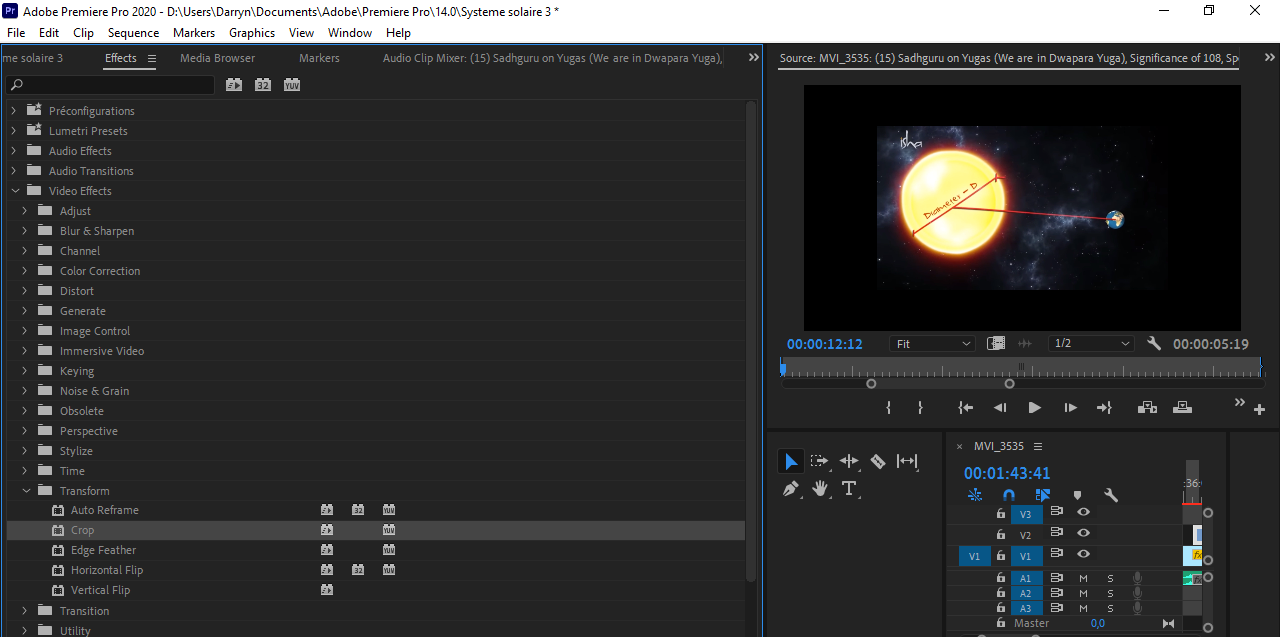Toggle Snap with the magnet icon

click(x=1009, y=494)
